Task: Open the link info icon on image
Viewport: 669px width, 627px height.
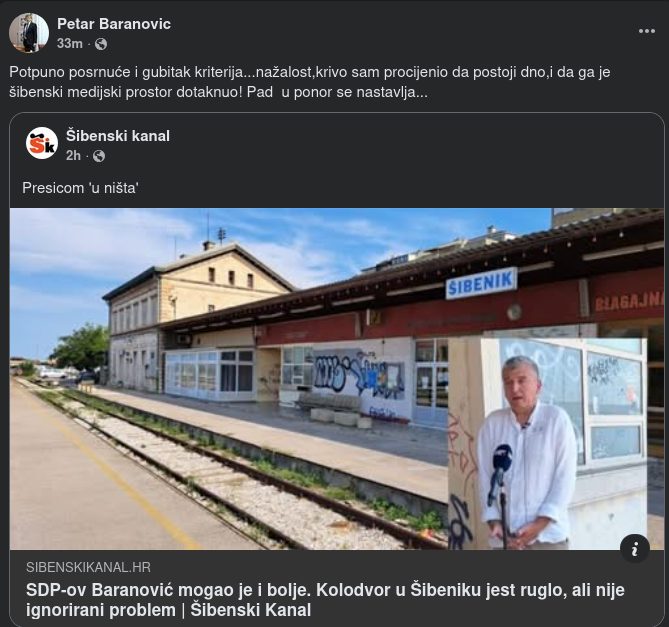Action: point(635,549)
